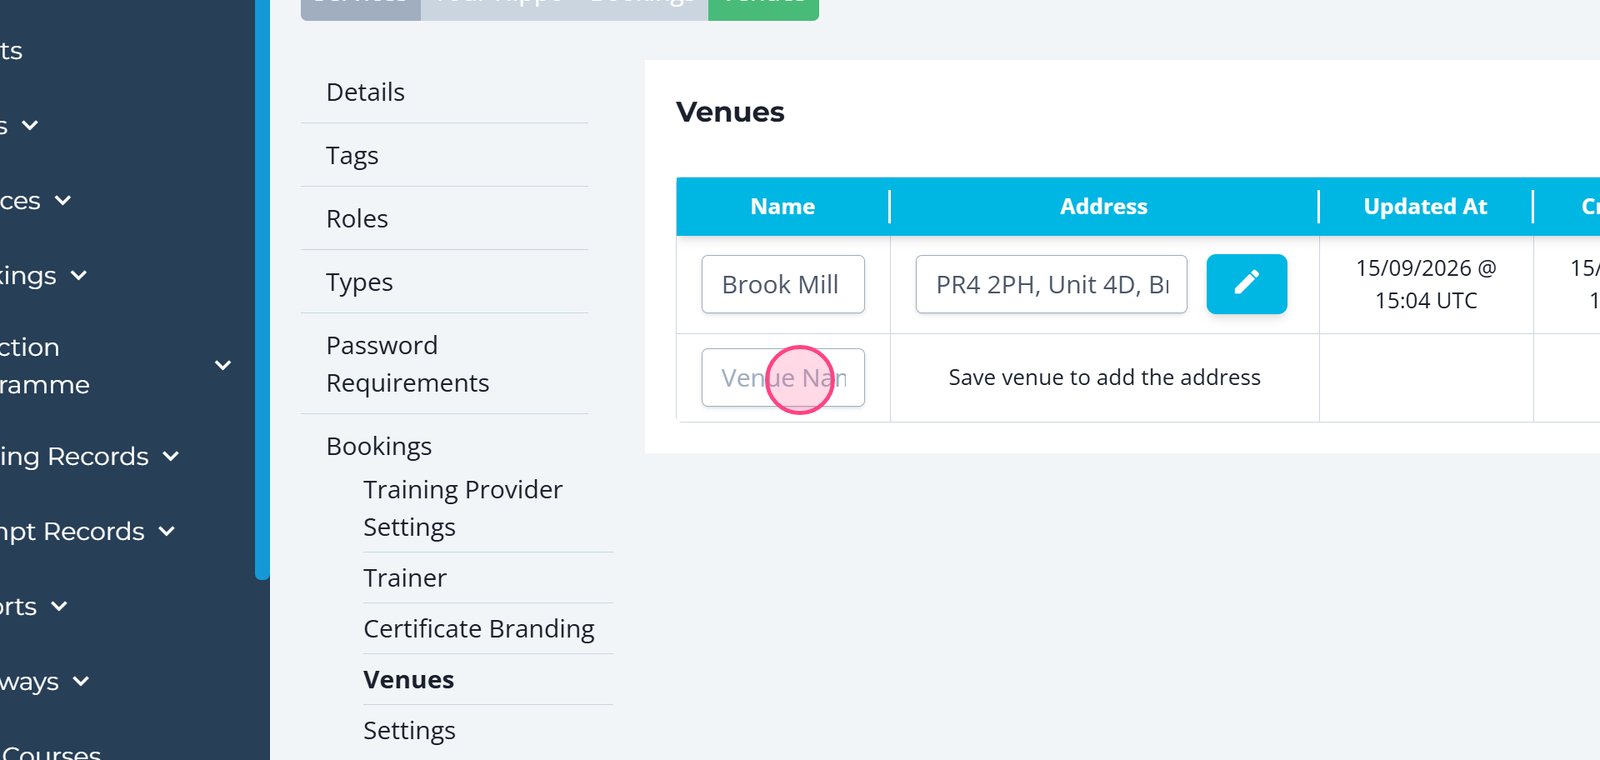The image size is (1600, 760).
Task: Toggle the chevron next to 'orts' in sidebar
Action: coord(59,606)
